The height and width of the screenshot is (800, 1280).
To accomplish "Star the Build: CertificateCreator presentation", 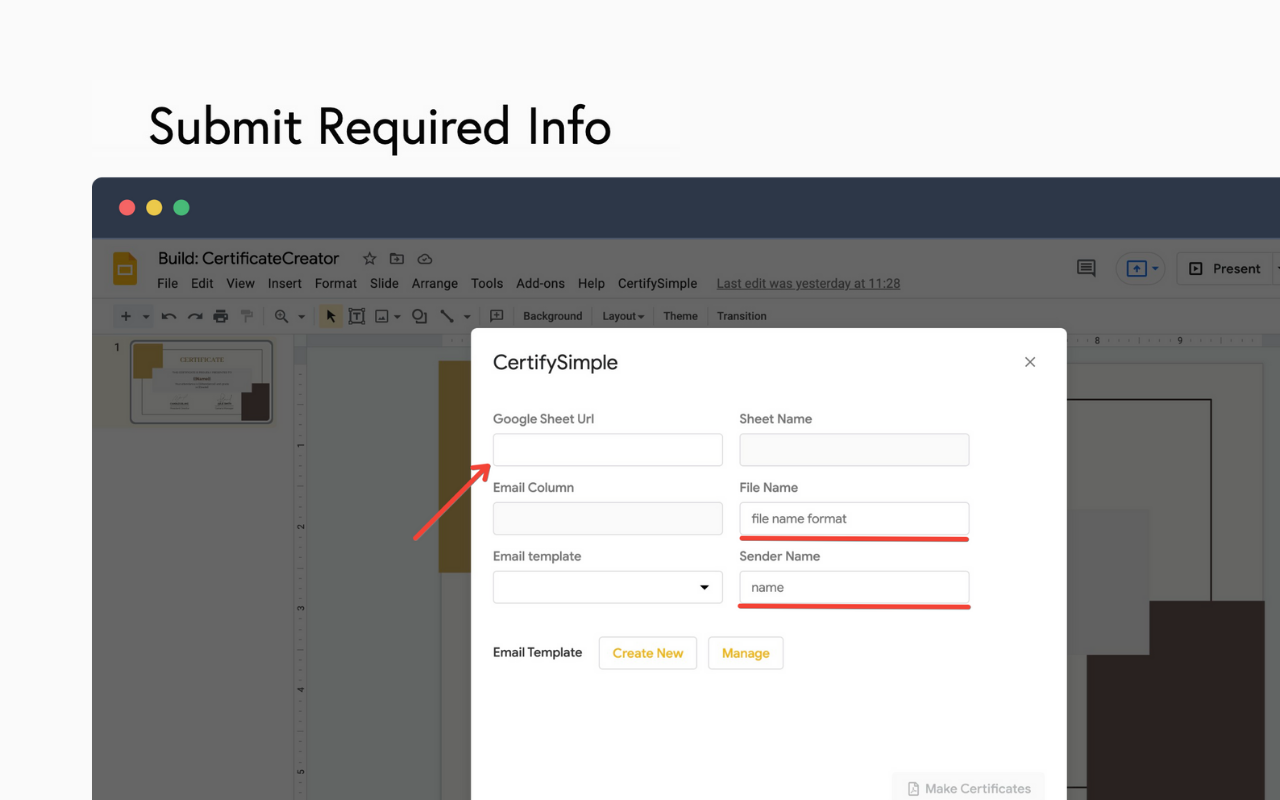I will (369, 259).
